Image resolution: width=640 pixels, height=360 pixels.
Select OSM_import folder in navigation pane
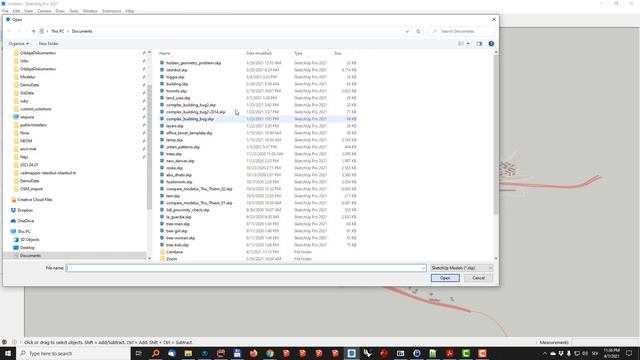point(31,189)
